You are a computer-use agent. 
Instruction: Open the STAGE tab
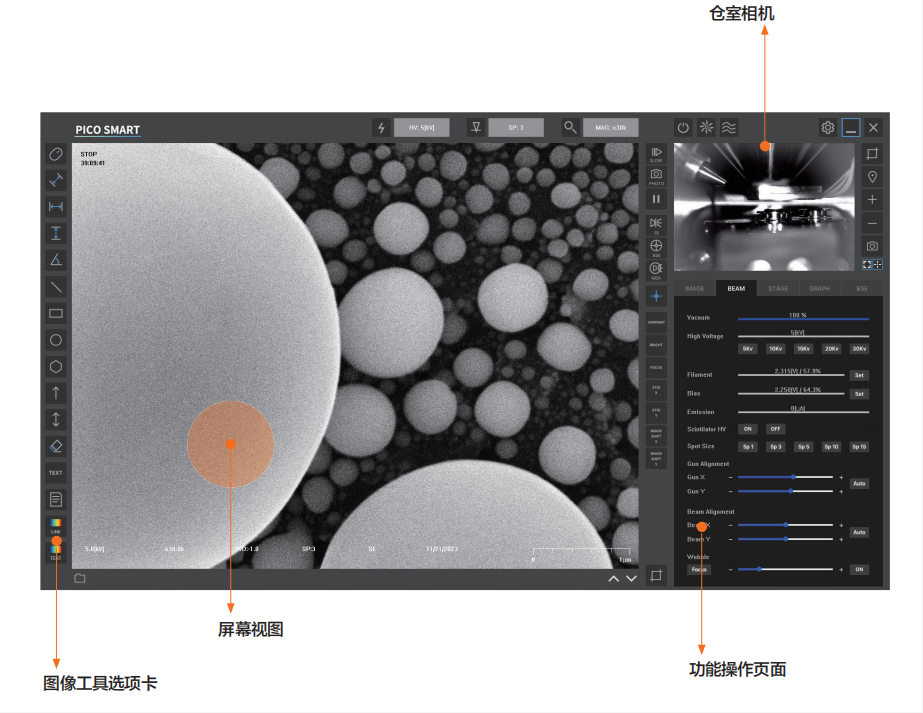point(778,288)
